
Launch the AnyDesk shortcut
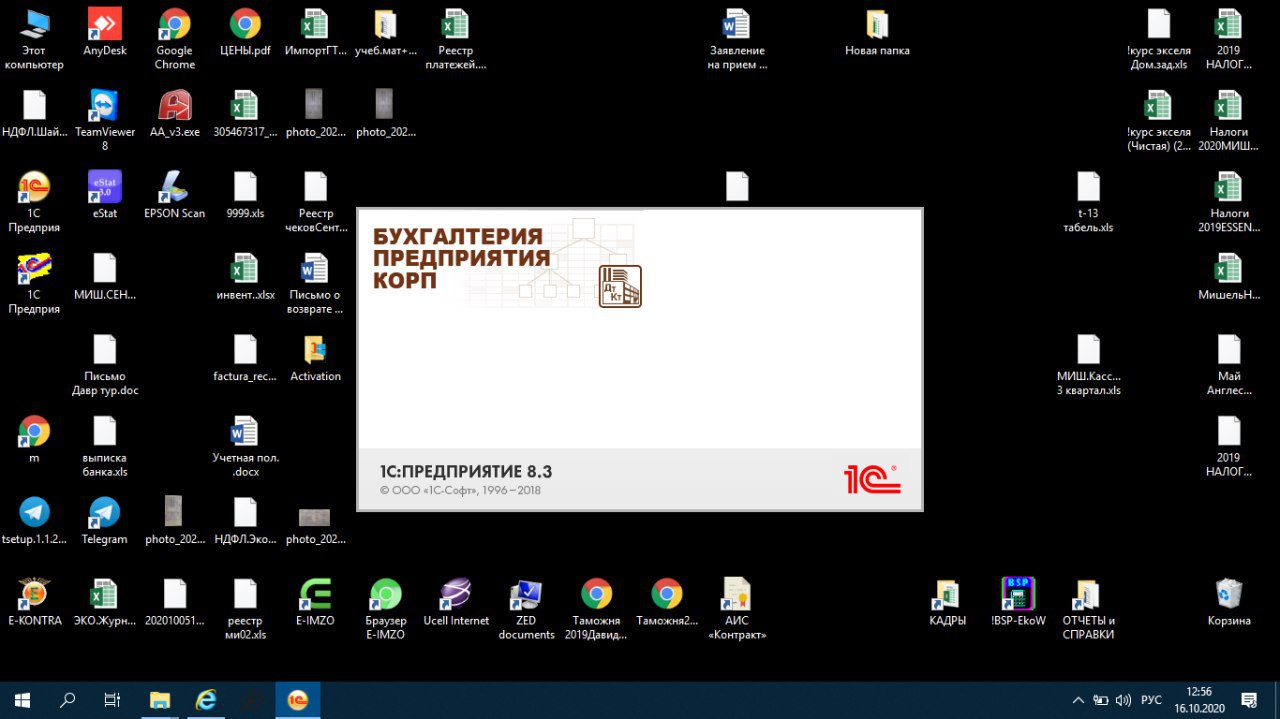pos(105,33)
